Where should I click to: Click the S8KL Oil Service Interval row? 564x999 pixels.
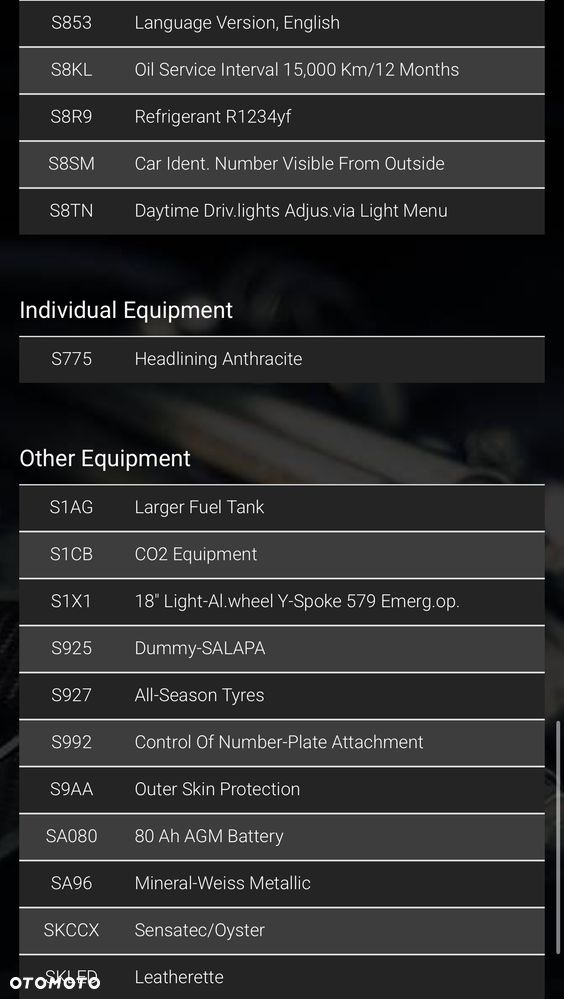tap(282, 70)
